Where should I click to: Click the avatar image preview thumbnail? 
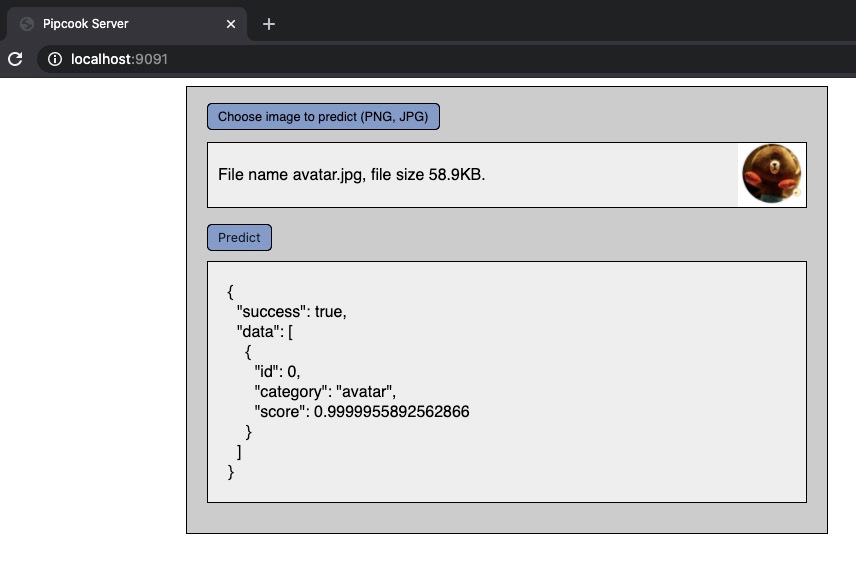tap(771, 174)
